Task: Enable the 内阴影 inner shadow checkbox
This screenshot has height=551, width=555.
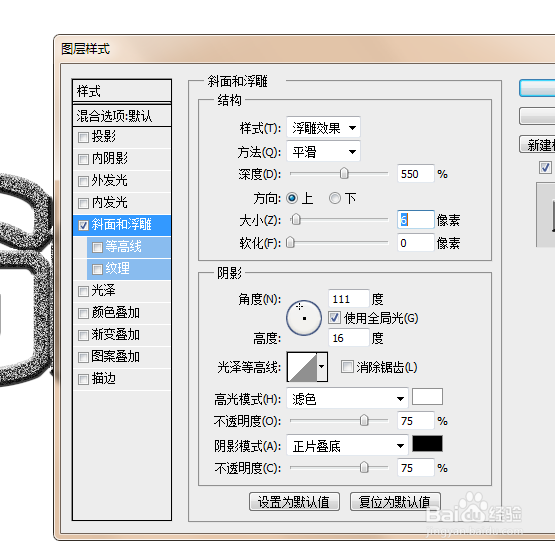Action: tap(83, 159)
